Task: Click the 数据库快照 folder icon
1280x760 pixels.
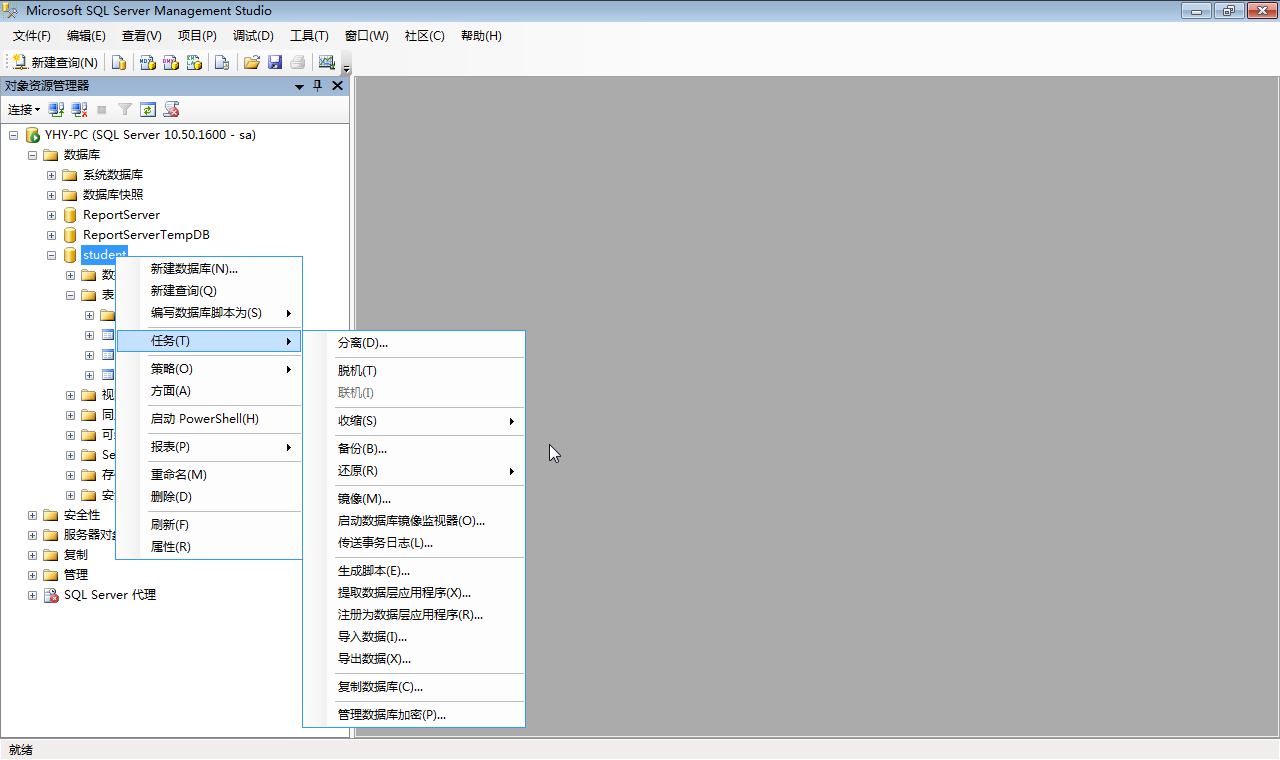Action: [70, 195]
